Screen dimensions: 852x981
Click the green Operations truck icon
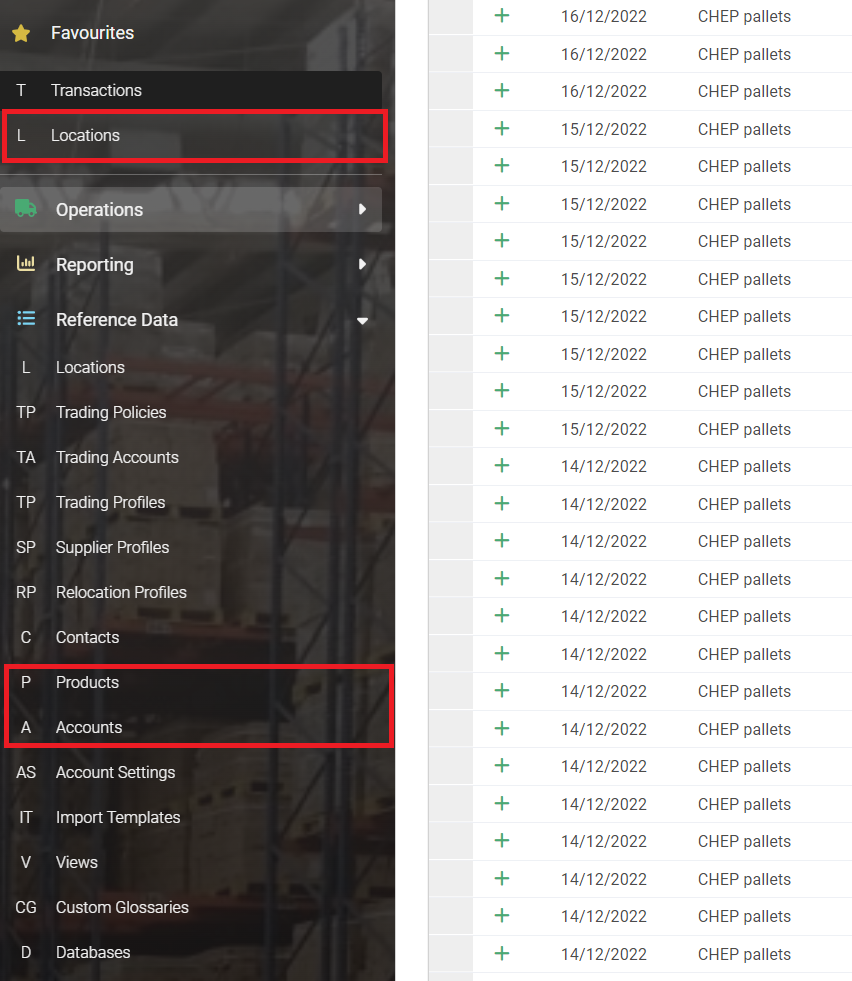point(26,209)
